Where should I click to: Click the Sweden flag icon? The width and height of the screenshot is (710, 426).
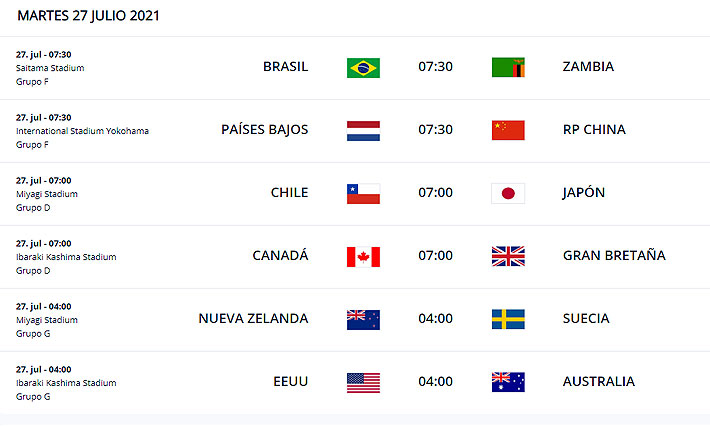point(508,319)
